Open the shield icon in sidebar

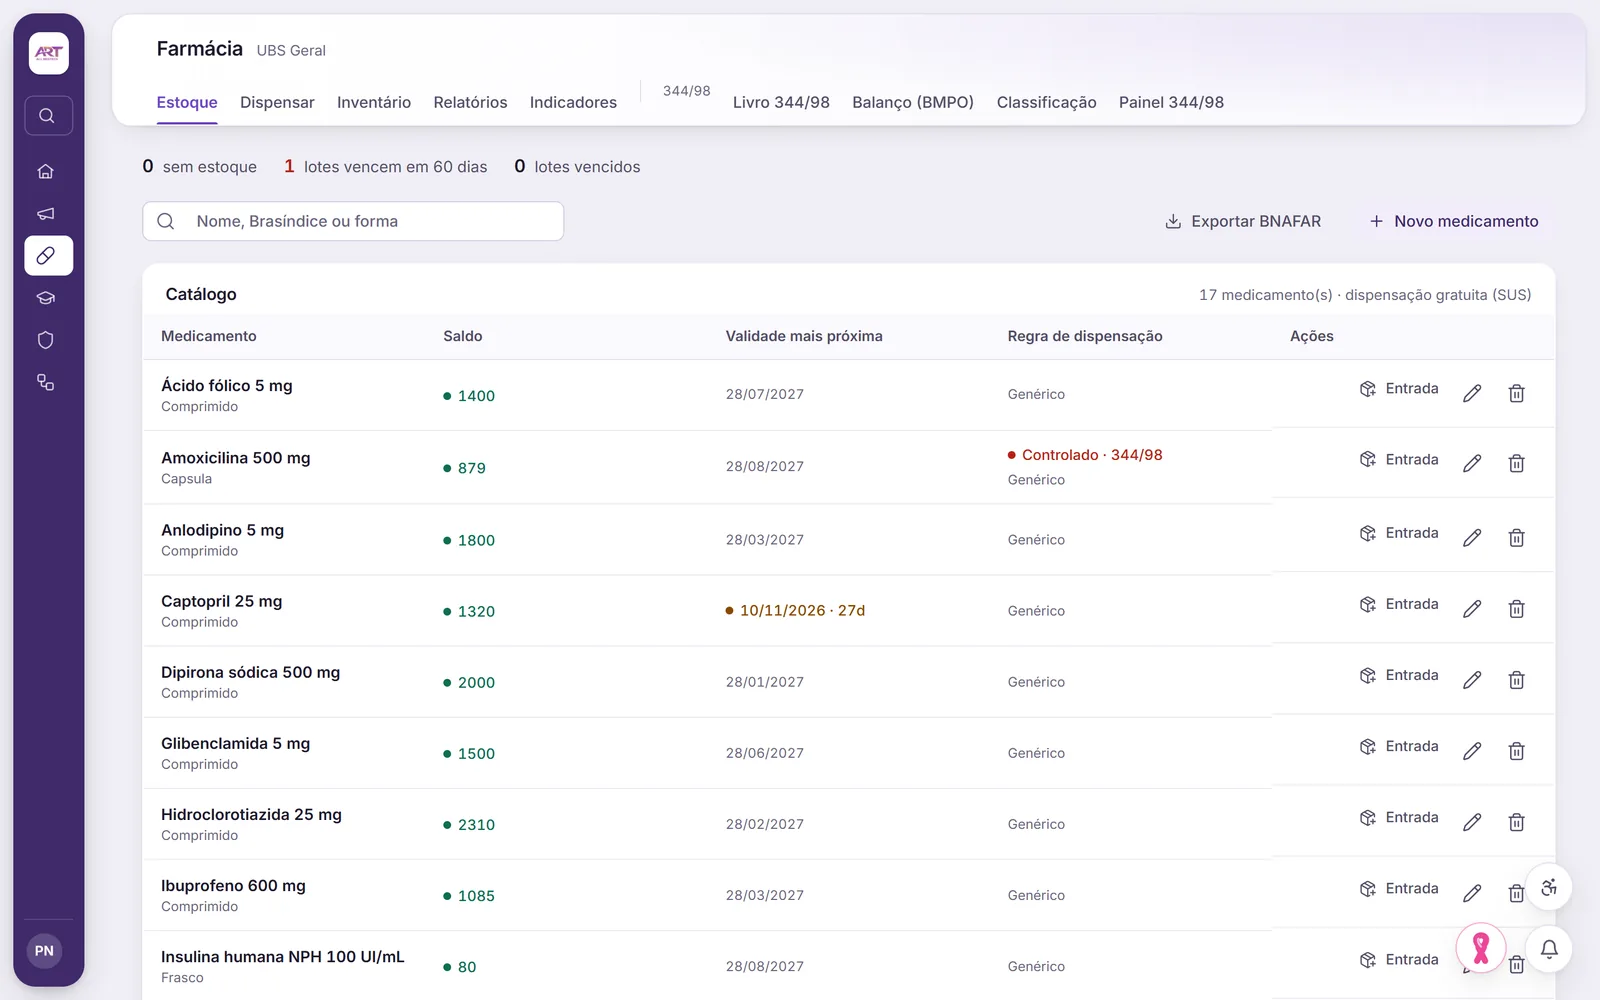46,340
